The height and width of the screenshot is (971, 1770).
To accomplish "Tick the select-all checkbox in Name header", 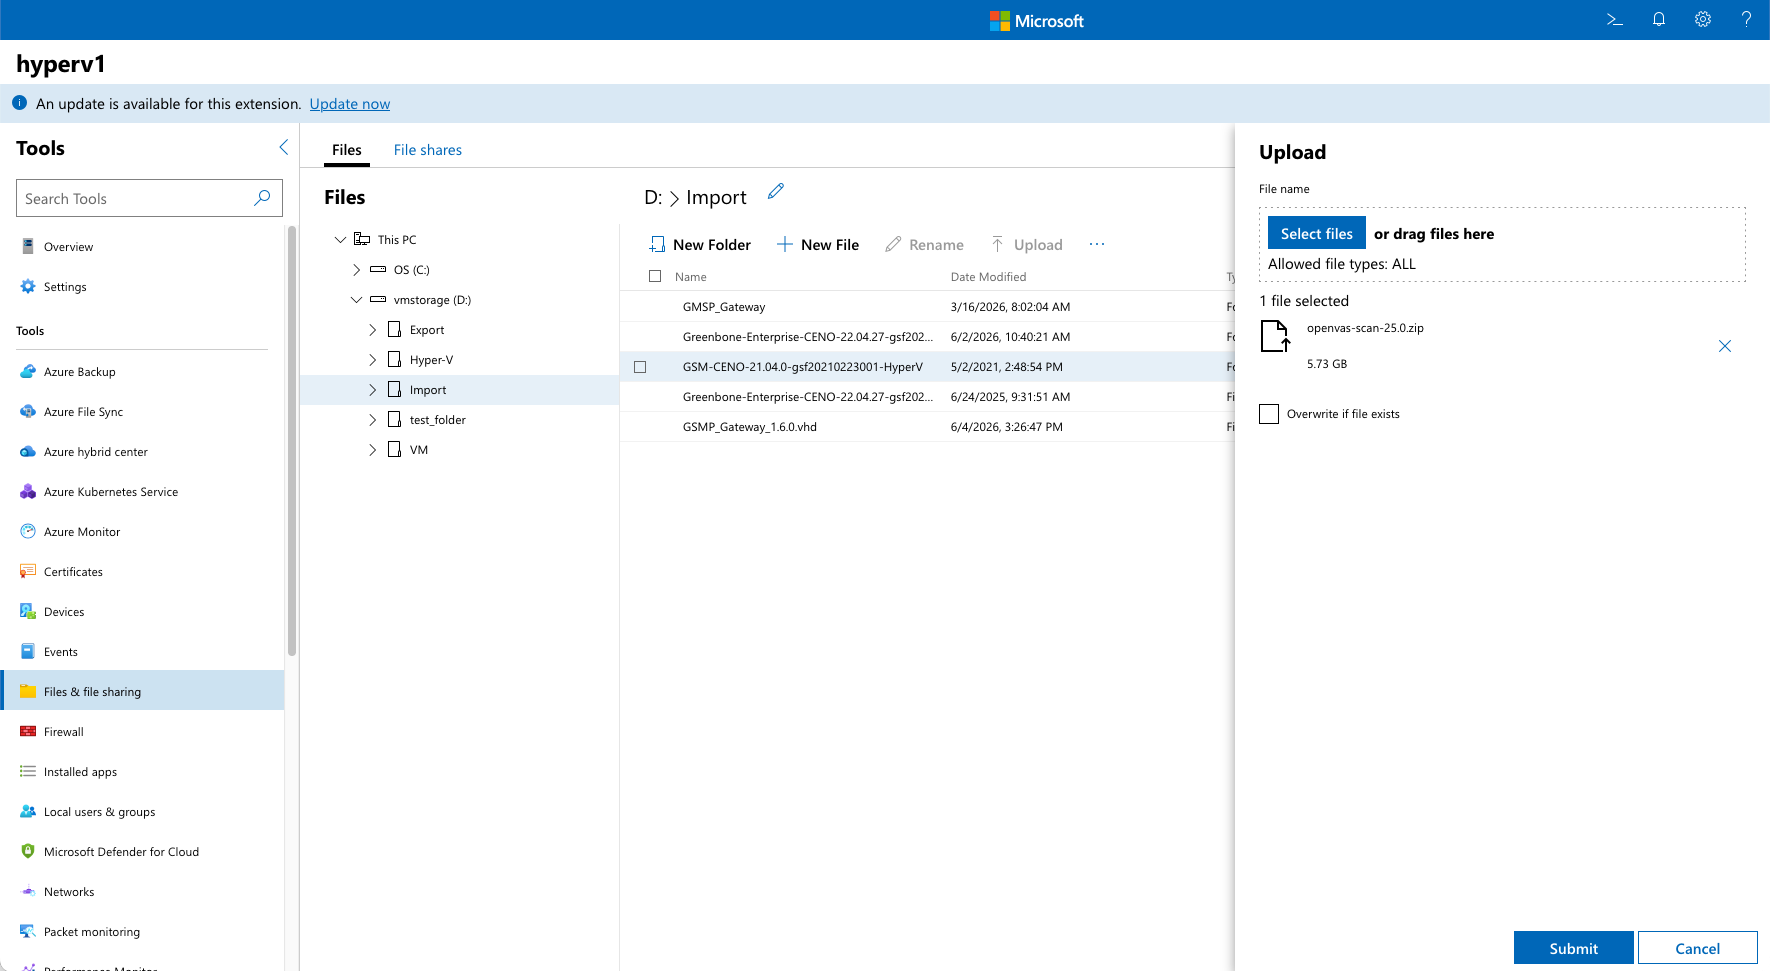I will pyautogui.click(x=655, y=276).
